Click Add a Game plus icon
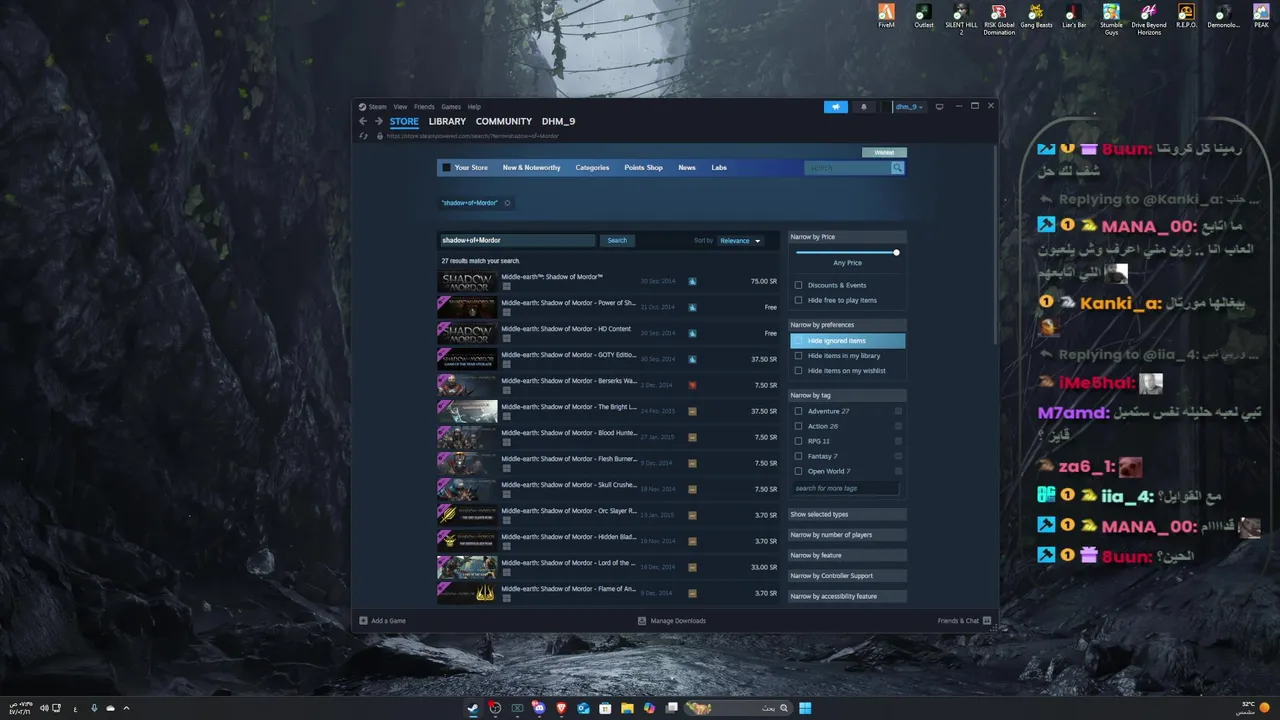Image resolution: width=1280 pixels, height=720 pixels. click(364, 621)
